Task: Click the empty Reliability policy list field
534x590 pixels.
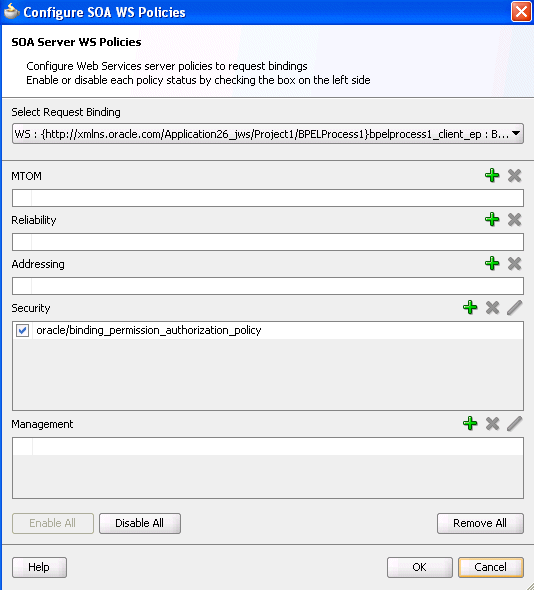Action: tap(268, 242)
